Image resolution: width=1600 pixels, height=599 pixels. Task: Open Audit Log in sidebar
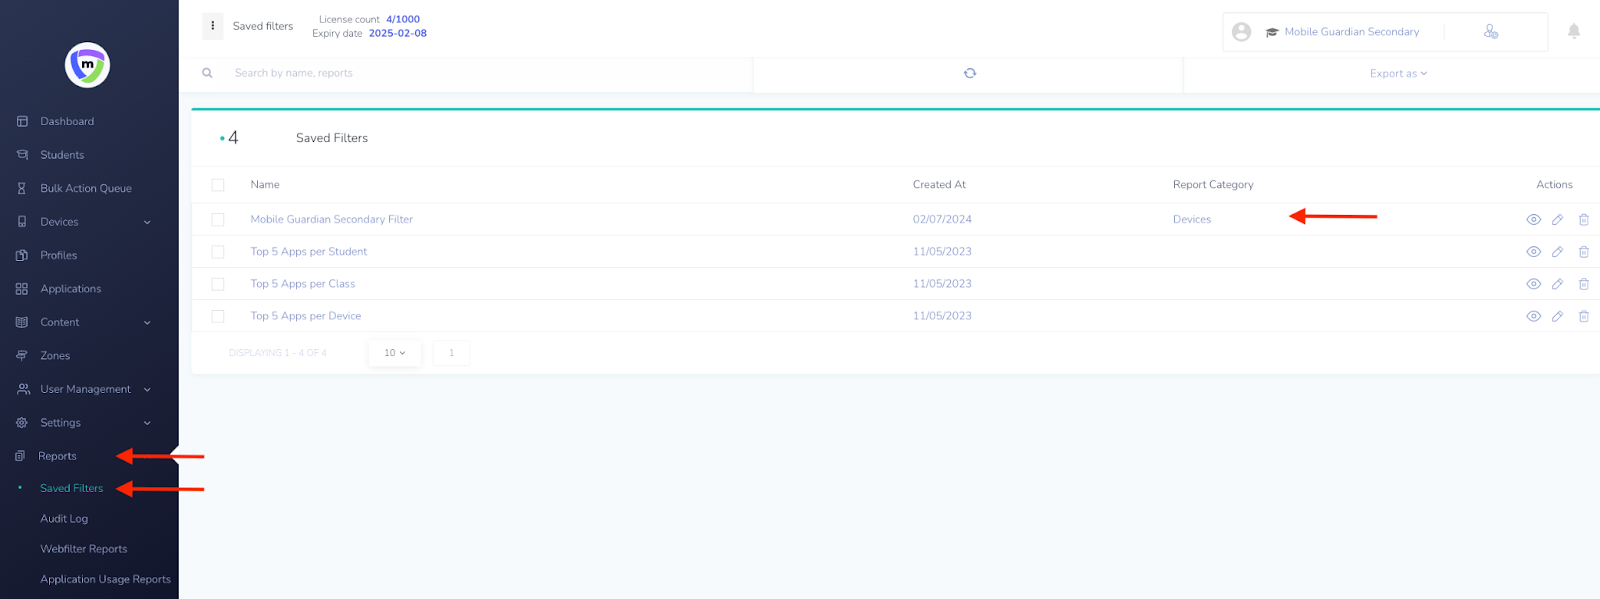click(x=64, y=519)
